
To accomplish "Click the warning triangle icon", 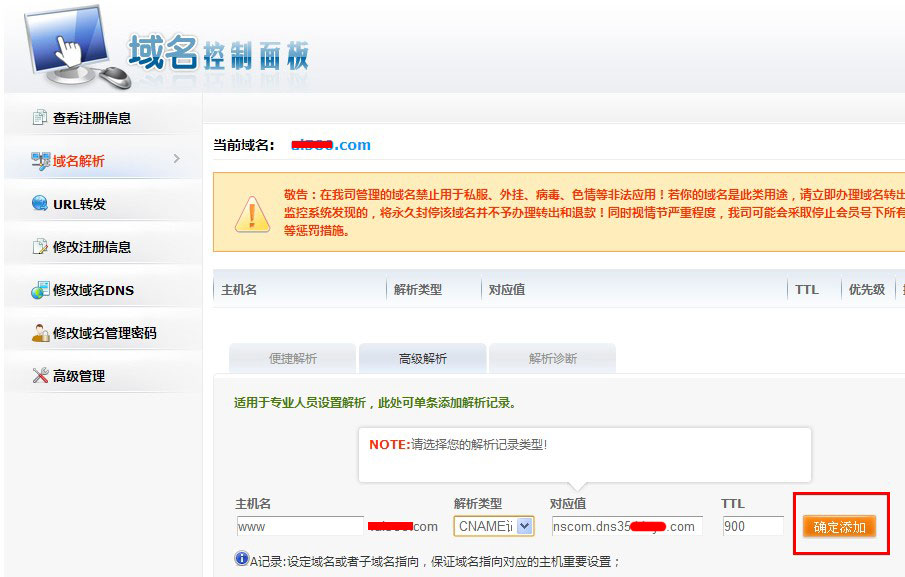I will (252, 214).
